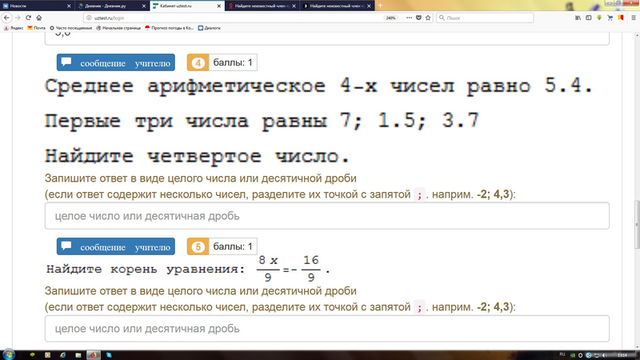The width and height of the screenshot is (640, 360).
Task: Bookmark this page with the star icon
Action: (x=428, y=18)
